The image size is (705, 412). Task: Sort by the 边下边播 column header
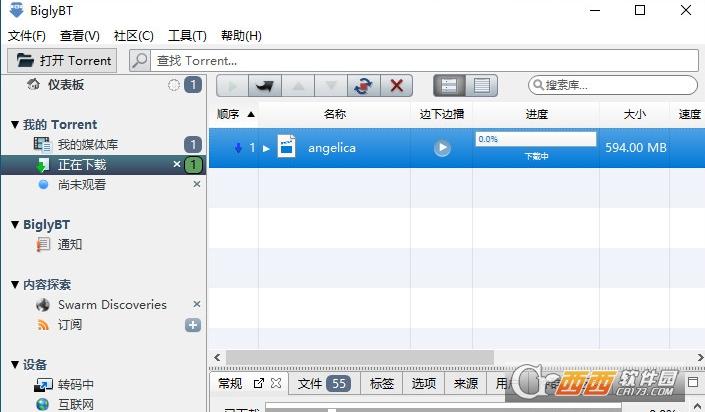(442, 114)
